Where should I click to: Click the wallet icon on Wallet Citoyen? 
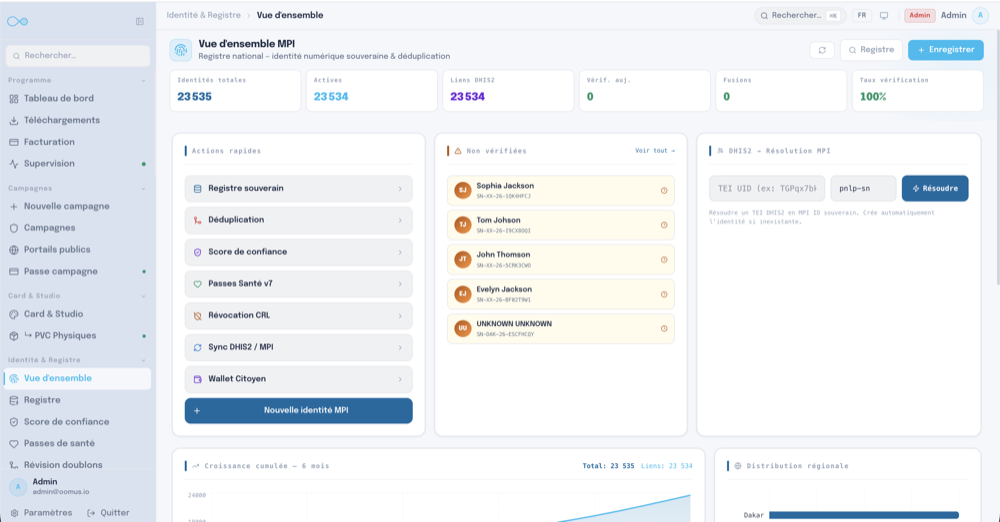[x=197, y=379]
